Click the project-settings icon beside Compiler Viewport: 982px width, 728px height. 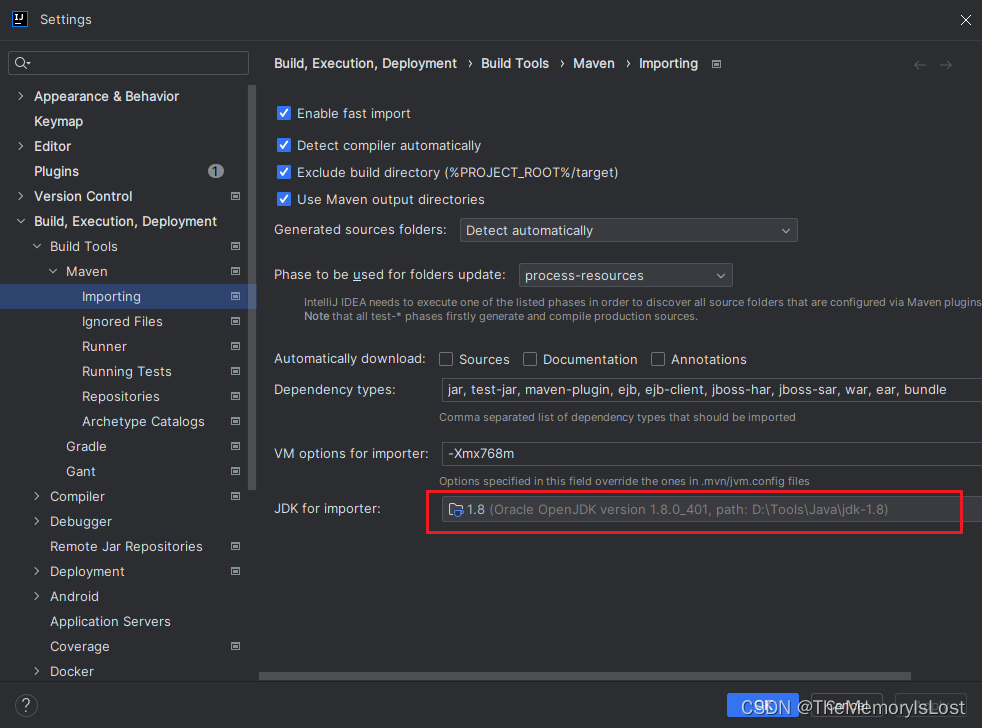[x=235, y=496]
